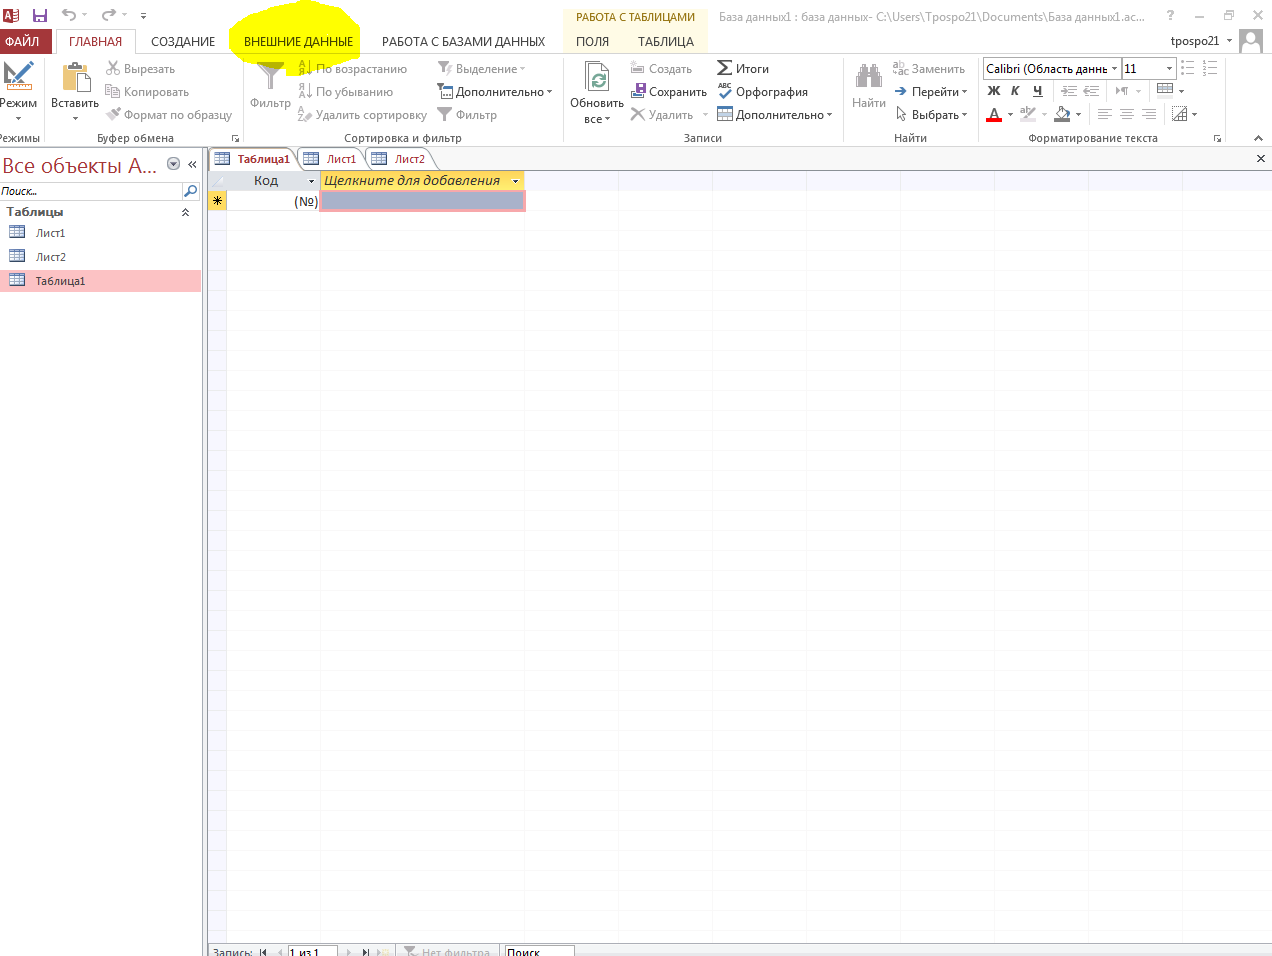Click Сохранить record button

tap(669, 92)
